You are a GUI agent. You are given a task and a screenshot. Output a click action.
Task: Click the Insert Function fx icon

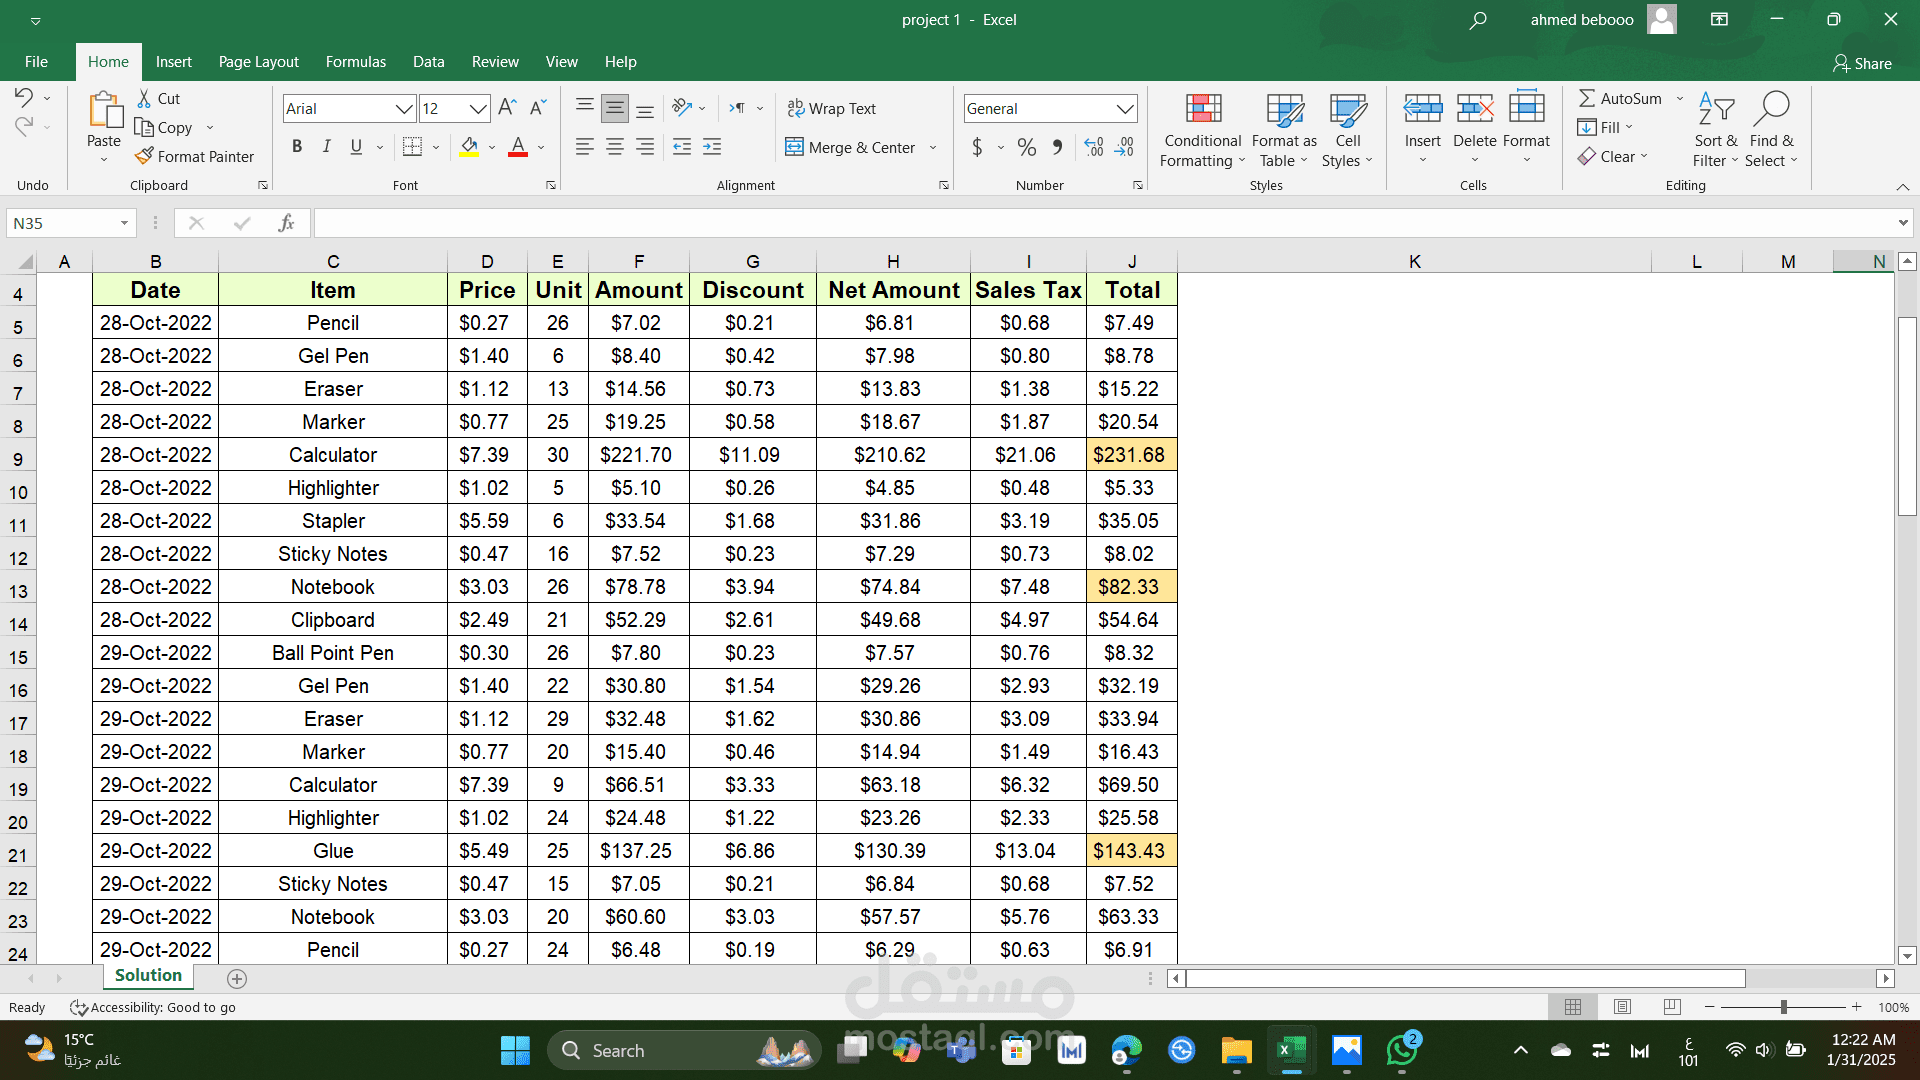[x=286, y=223]
